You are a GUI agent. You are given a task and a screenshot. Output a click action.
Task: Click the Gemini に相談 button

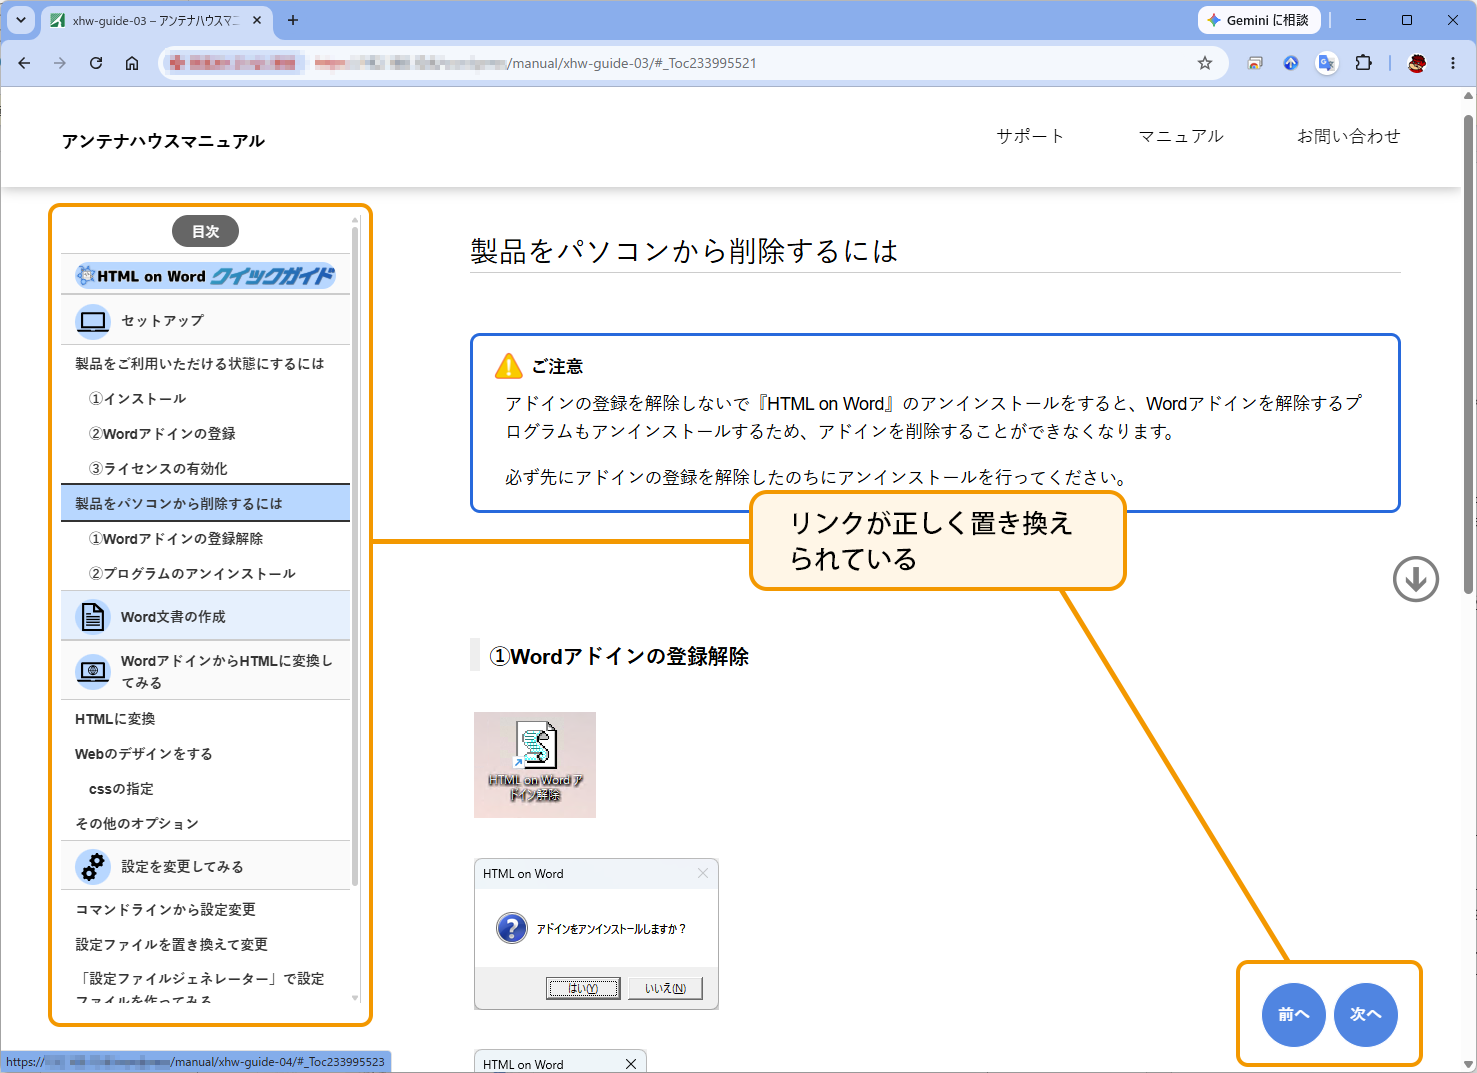coord(1259,20)
